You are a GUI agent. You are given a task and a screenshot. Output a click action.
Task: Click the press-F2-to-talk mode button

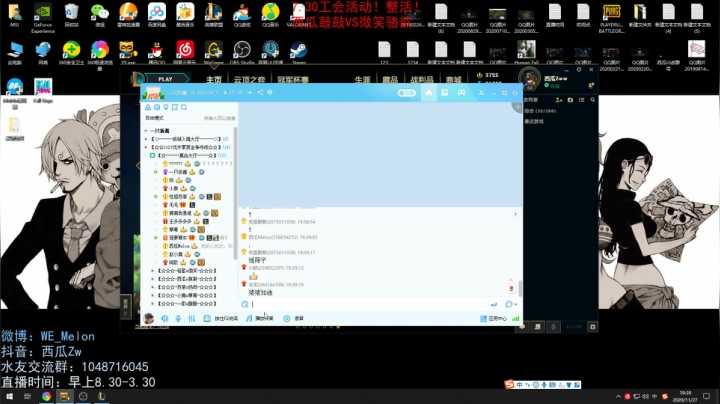click(221, 318)
